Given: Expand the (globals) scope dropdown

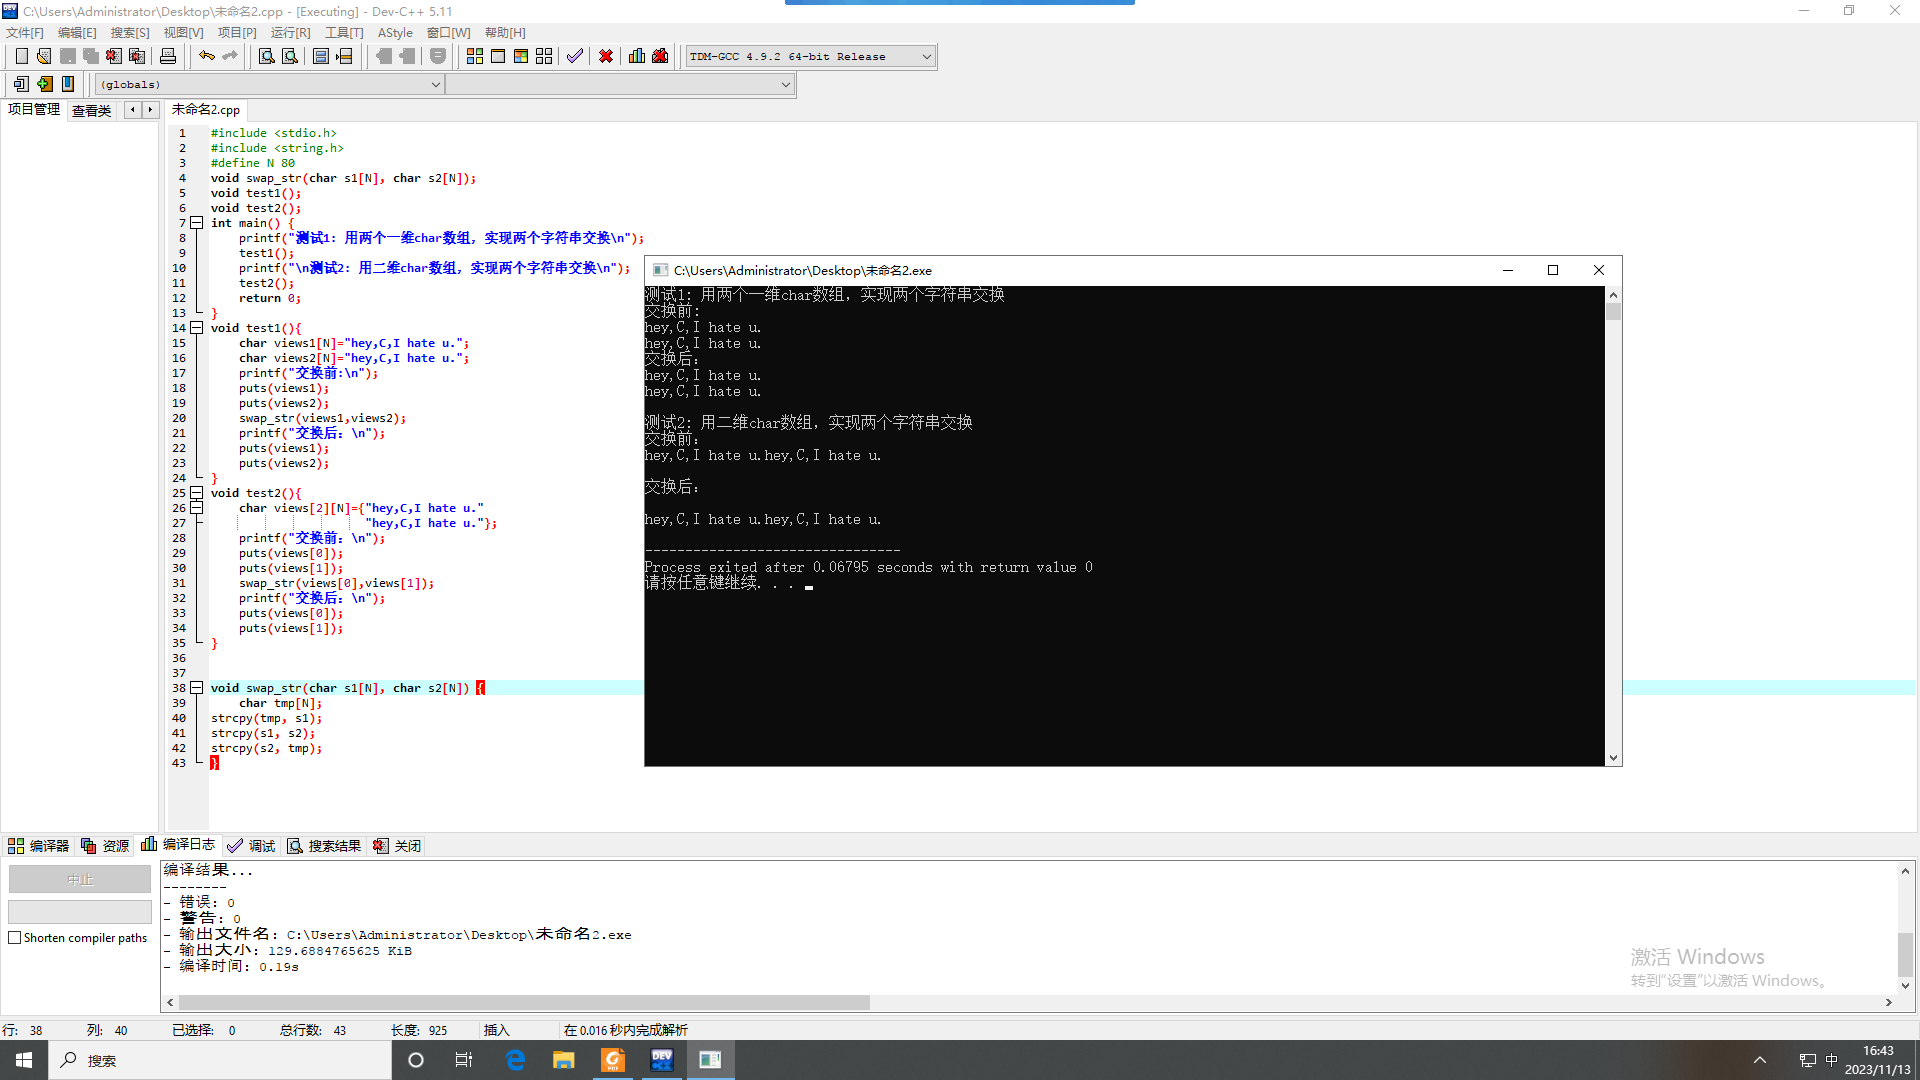Looking at the screenshot, I should click(x=435, y=85).
